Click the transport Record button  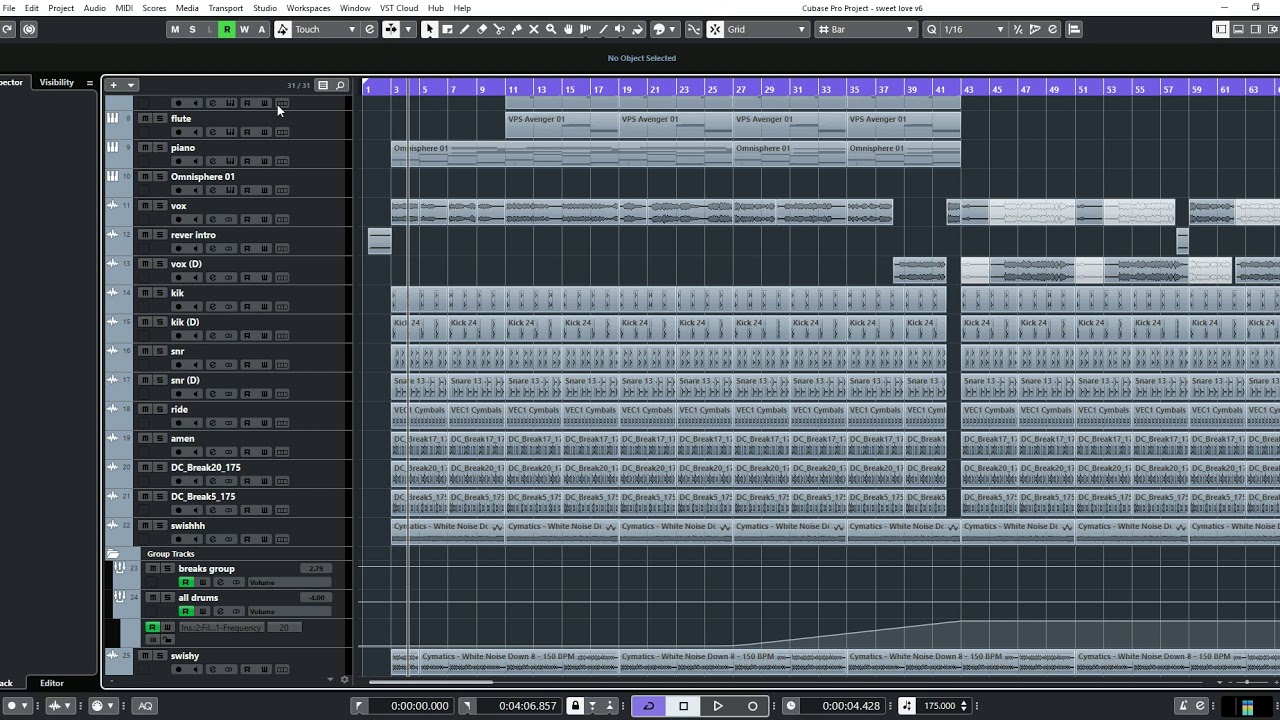point(753,705)
